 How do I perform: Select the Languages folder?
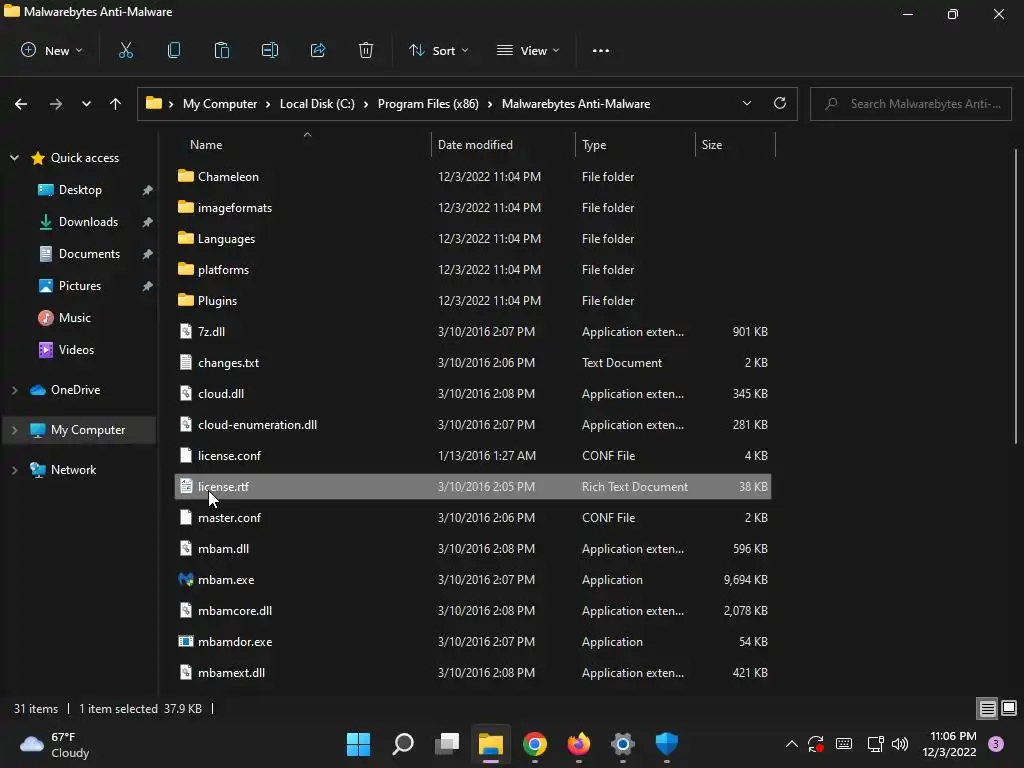[x=473, y=239]
